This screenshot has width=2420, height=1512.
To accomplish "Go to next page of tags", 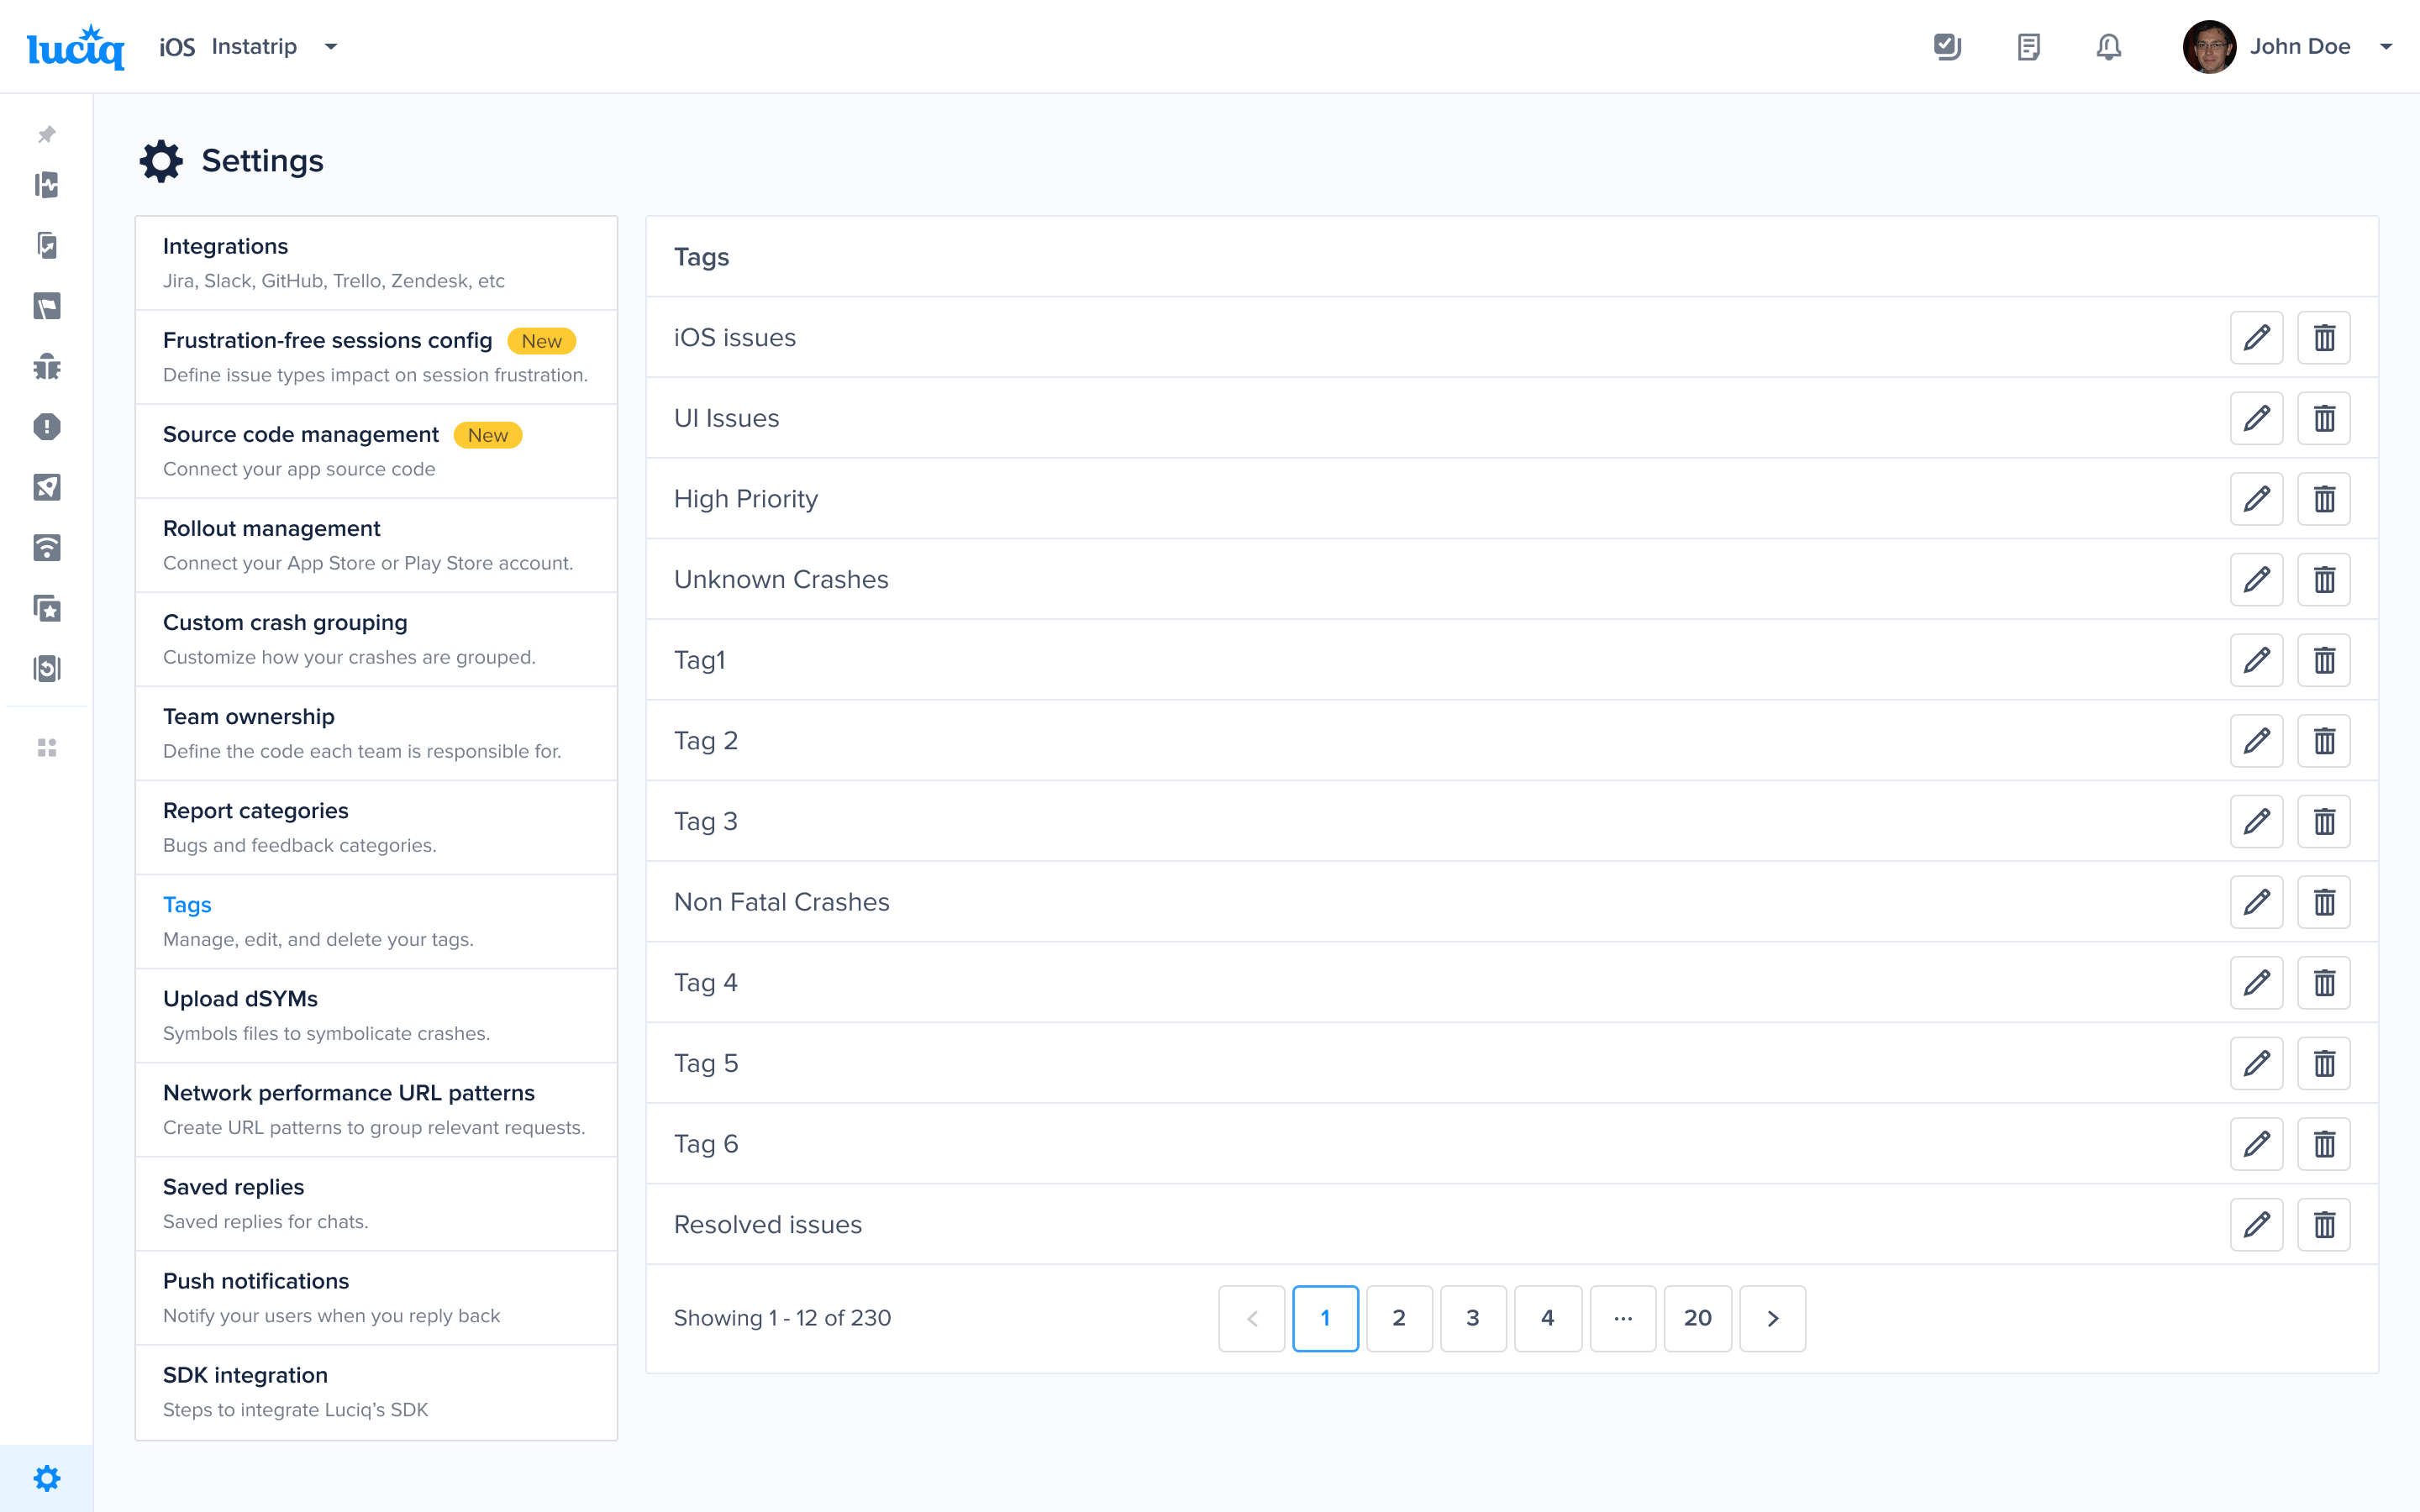I will (x=1772, y=1318).
